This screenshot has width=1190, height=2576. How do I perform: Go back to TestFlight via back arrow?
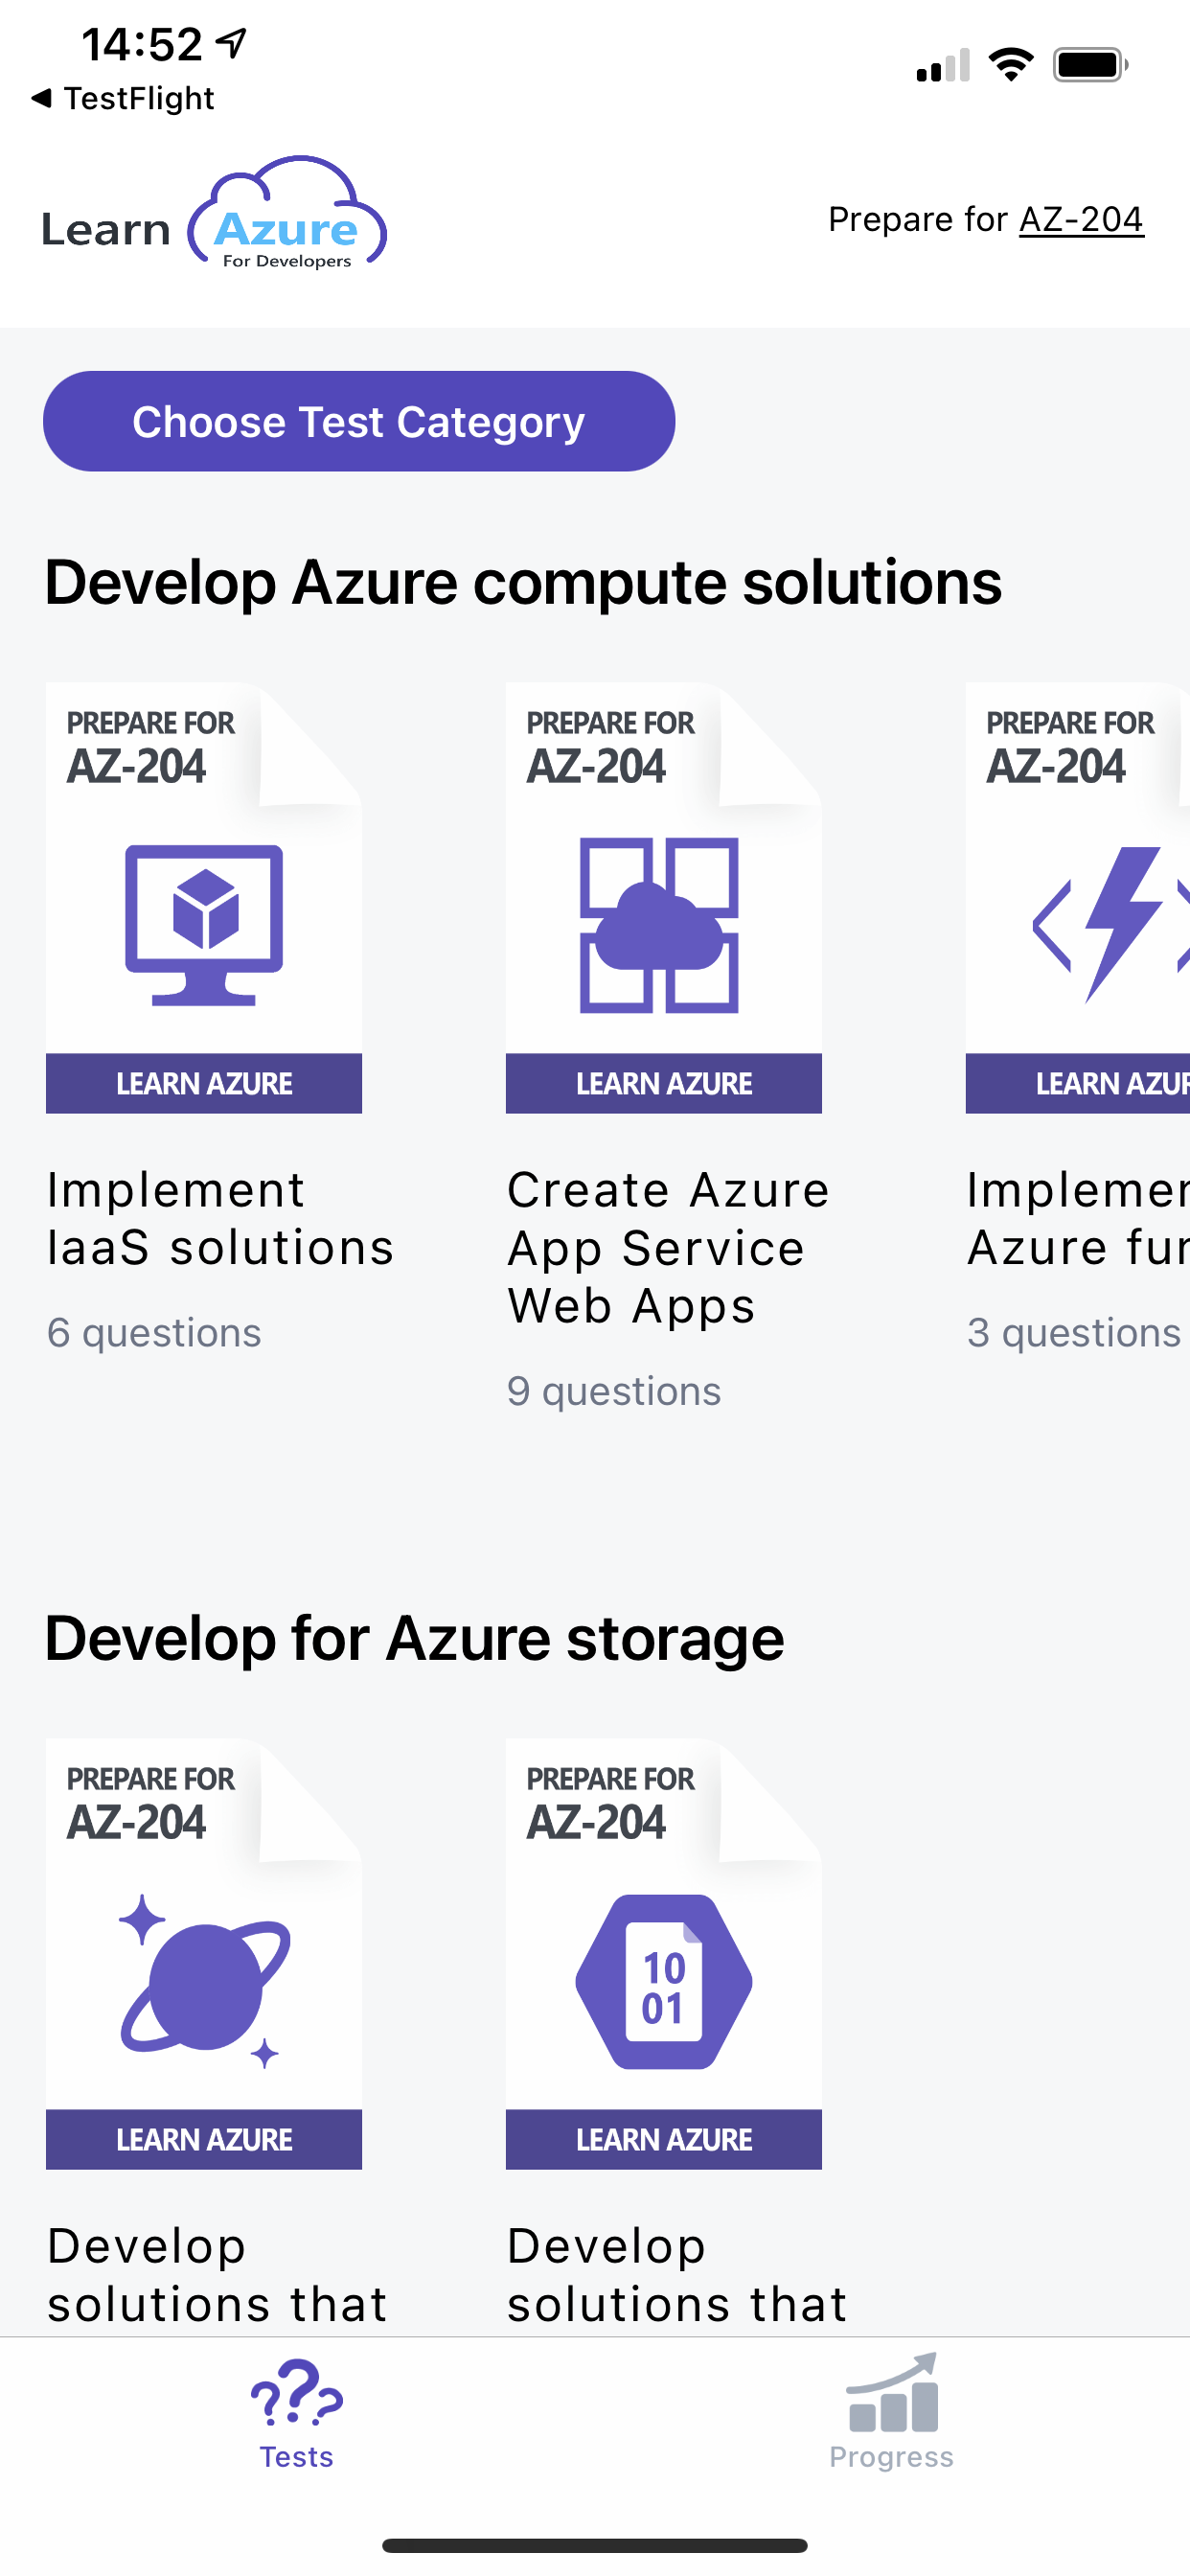[41, 98]
